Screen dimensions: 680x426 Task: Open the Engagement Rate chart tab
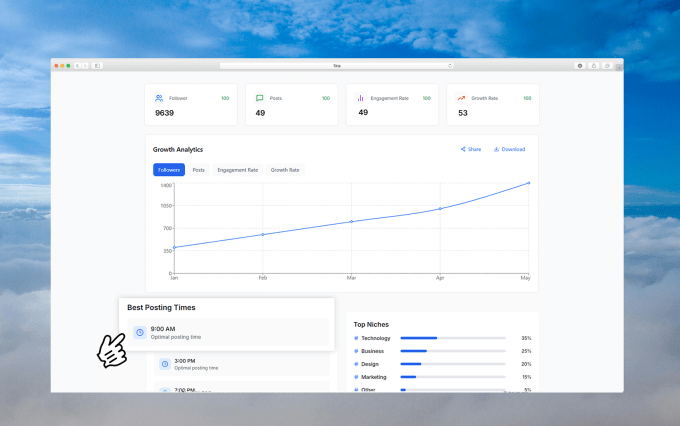tap(238, 170)
